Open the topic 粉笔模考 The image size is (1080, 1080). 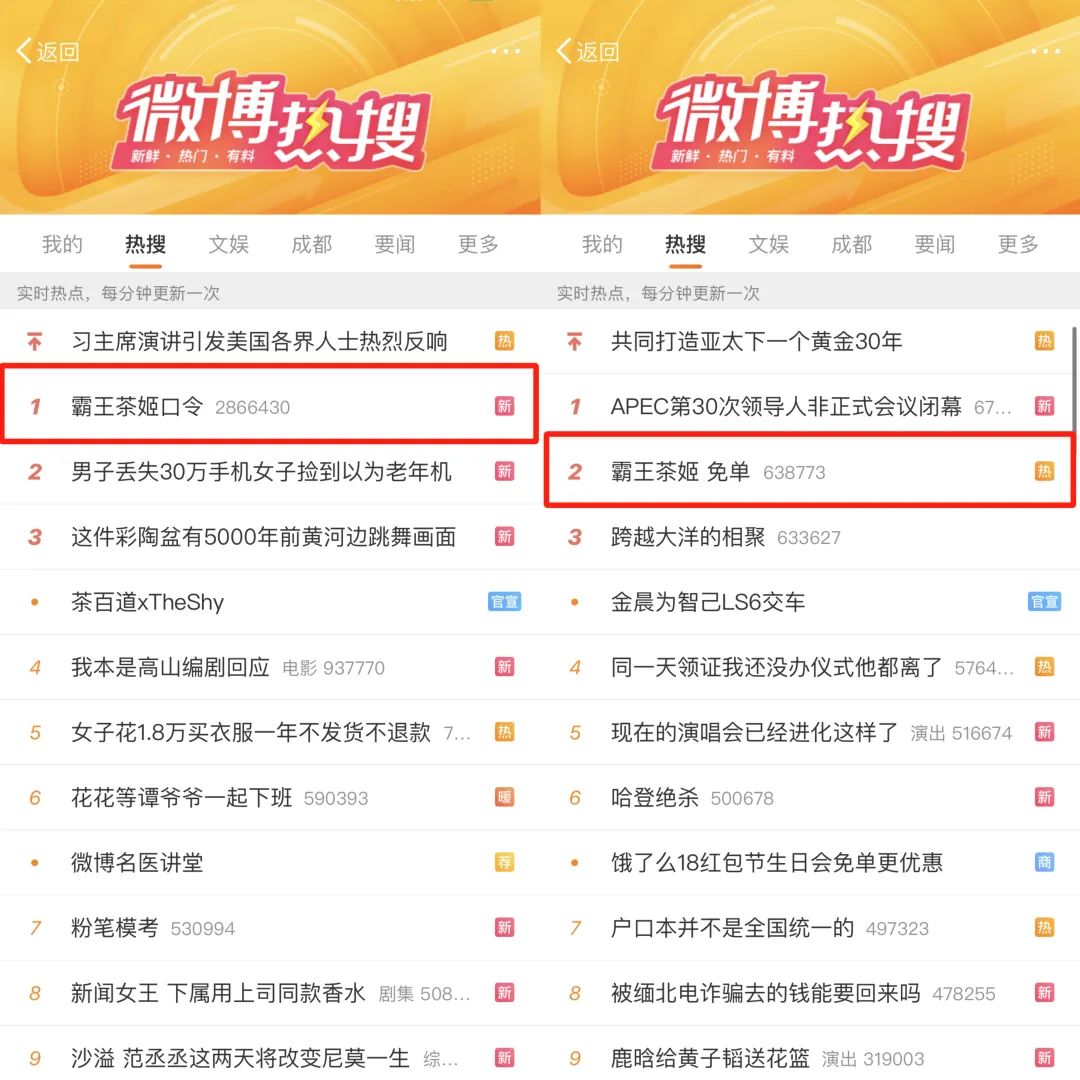(270, 928)
